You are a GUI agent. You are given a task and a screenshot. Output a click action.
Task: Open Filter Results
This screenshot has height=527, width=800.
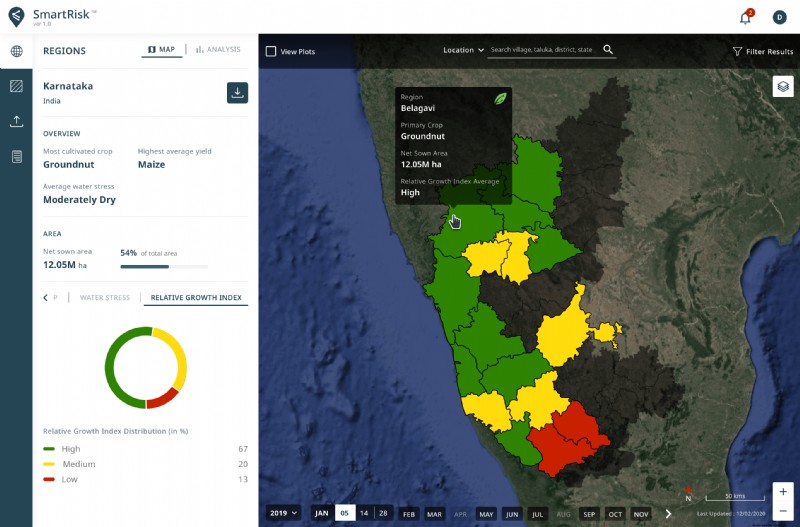pos(763,52)
